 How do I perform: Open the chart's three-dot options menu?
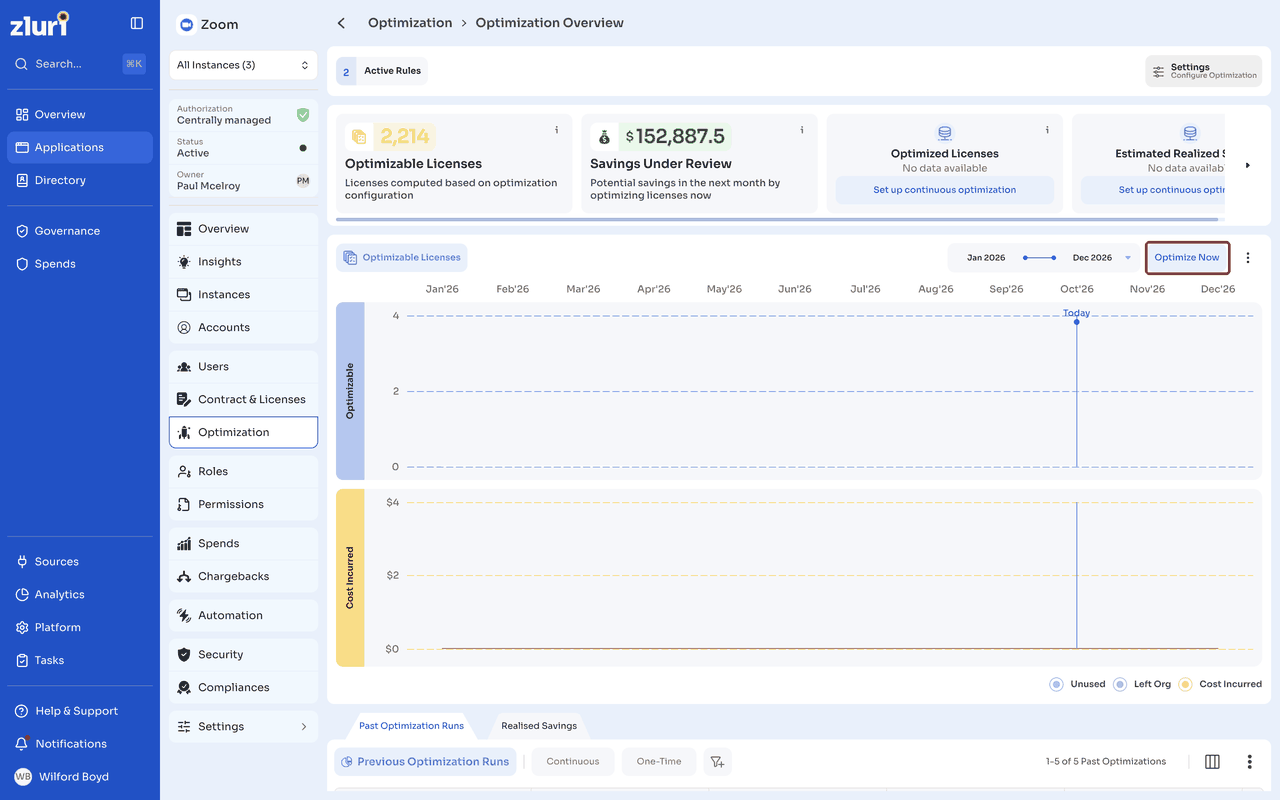pos(1248,258)
